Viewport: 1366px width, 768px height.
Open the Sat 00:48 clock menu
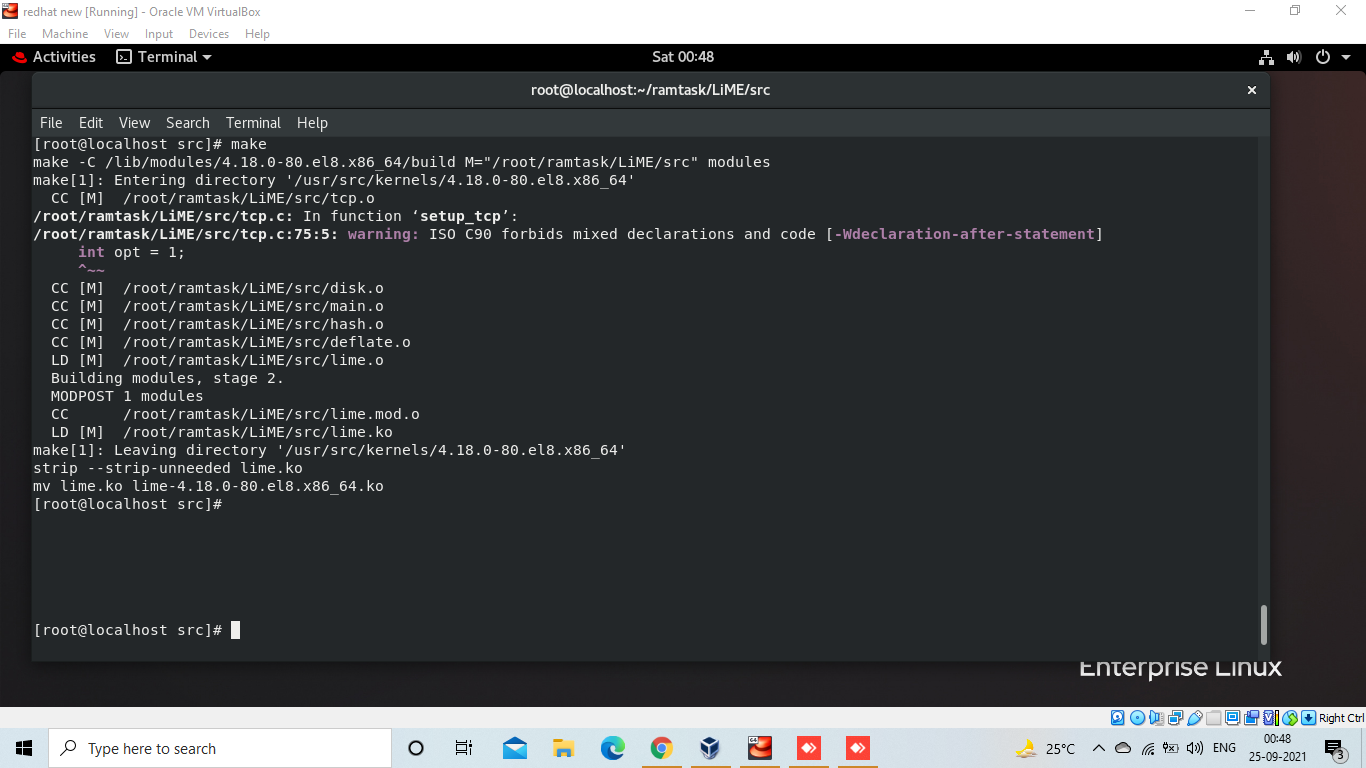tap(683, 57)
